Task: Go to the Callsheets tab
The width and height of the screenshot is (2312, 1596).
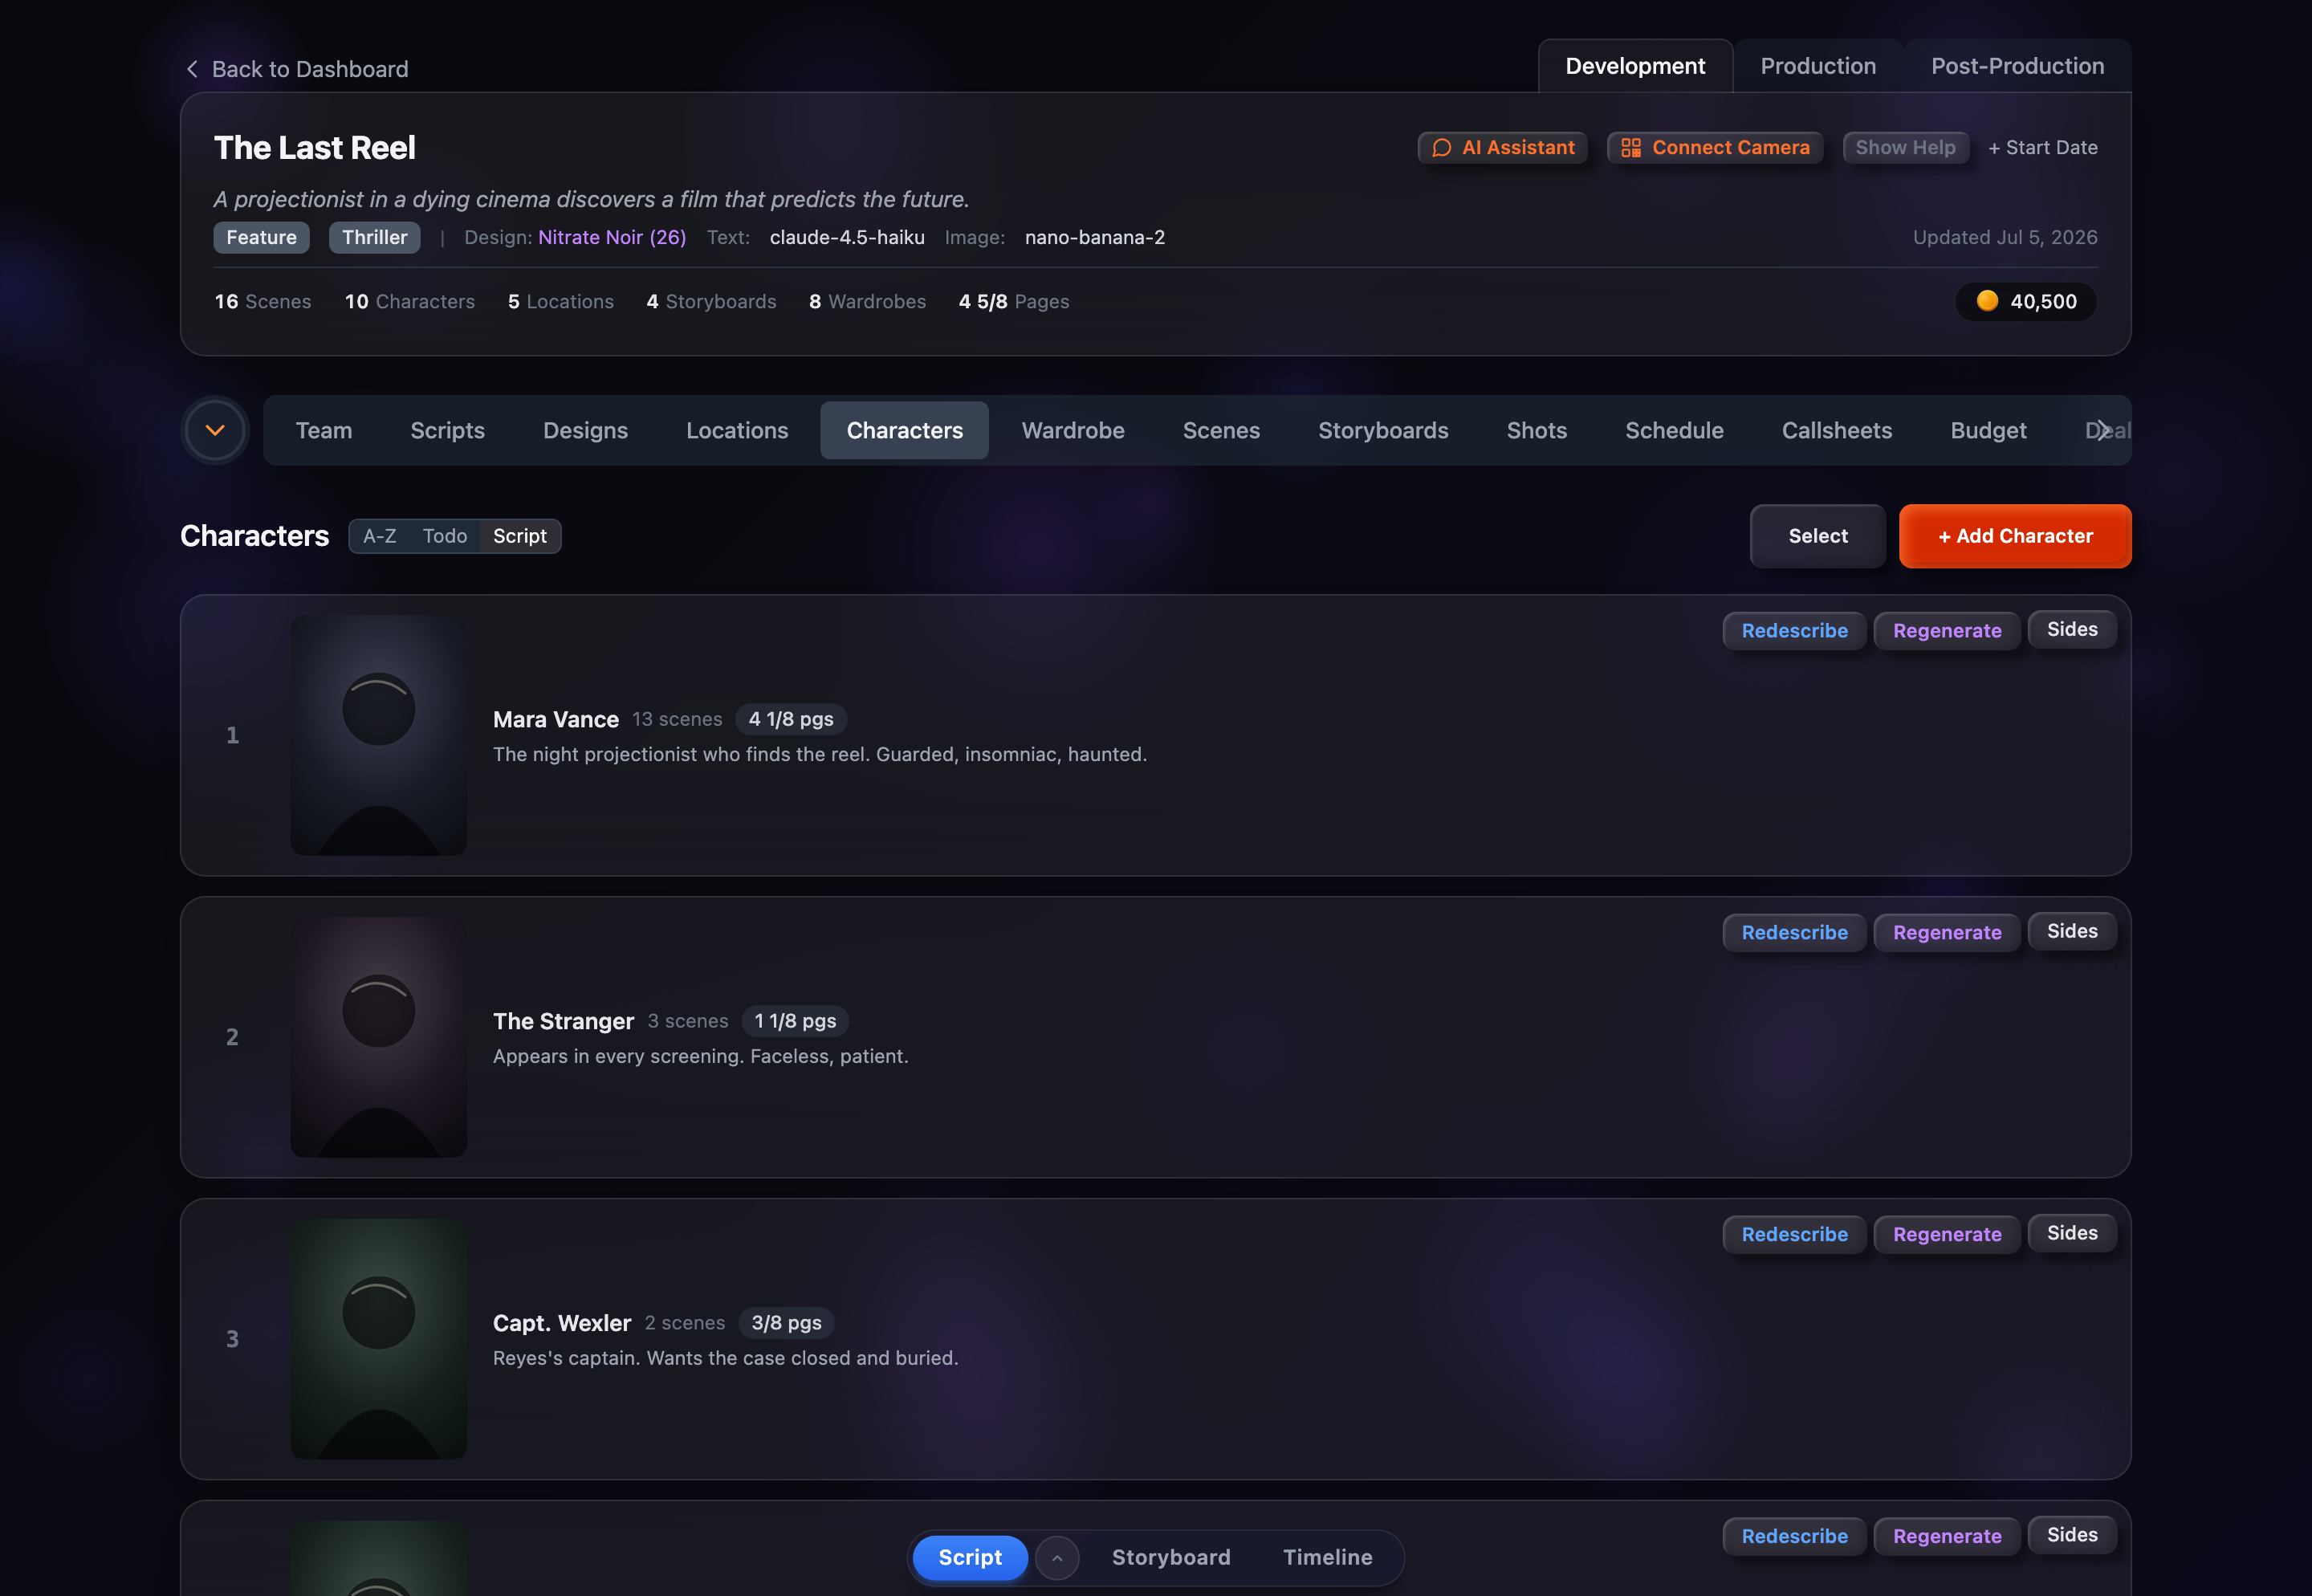Action: pyautogui.click(x=1837, y=430)
